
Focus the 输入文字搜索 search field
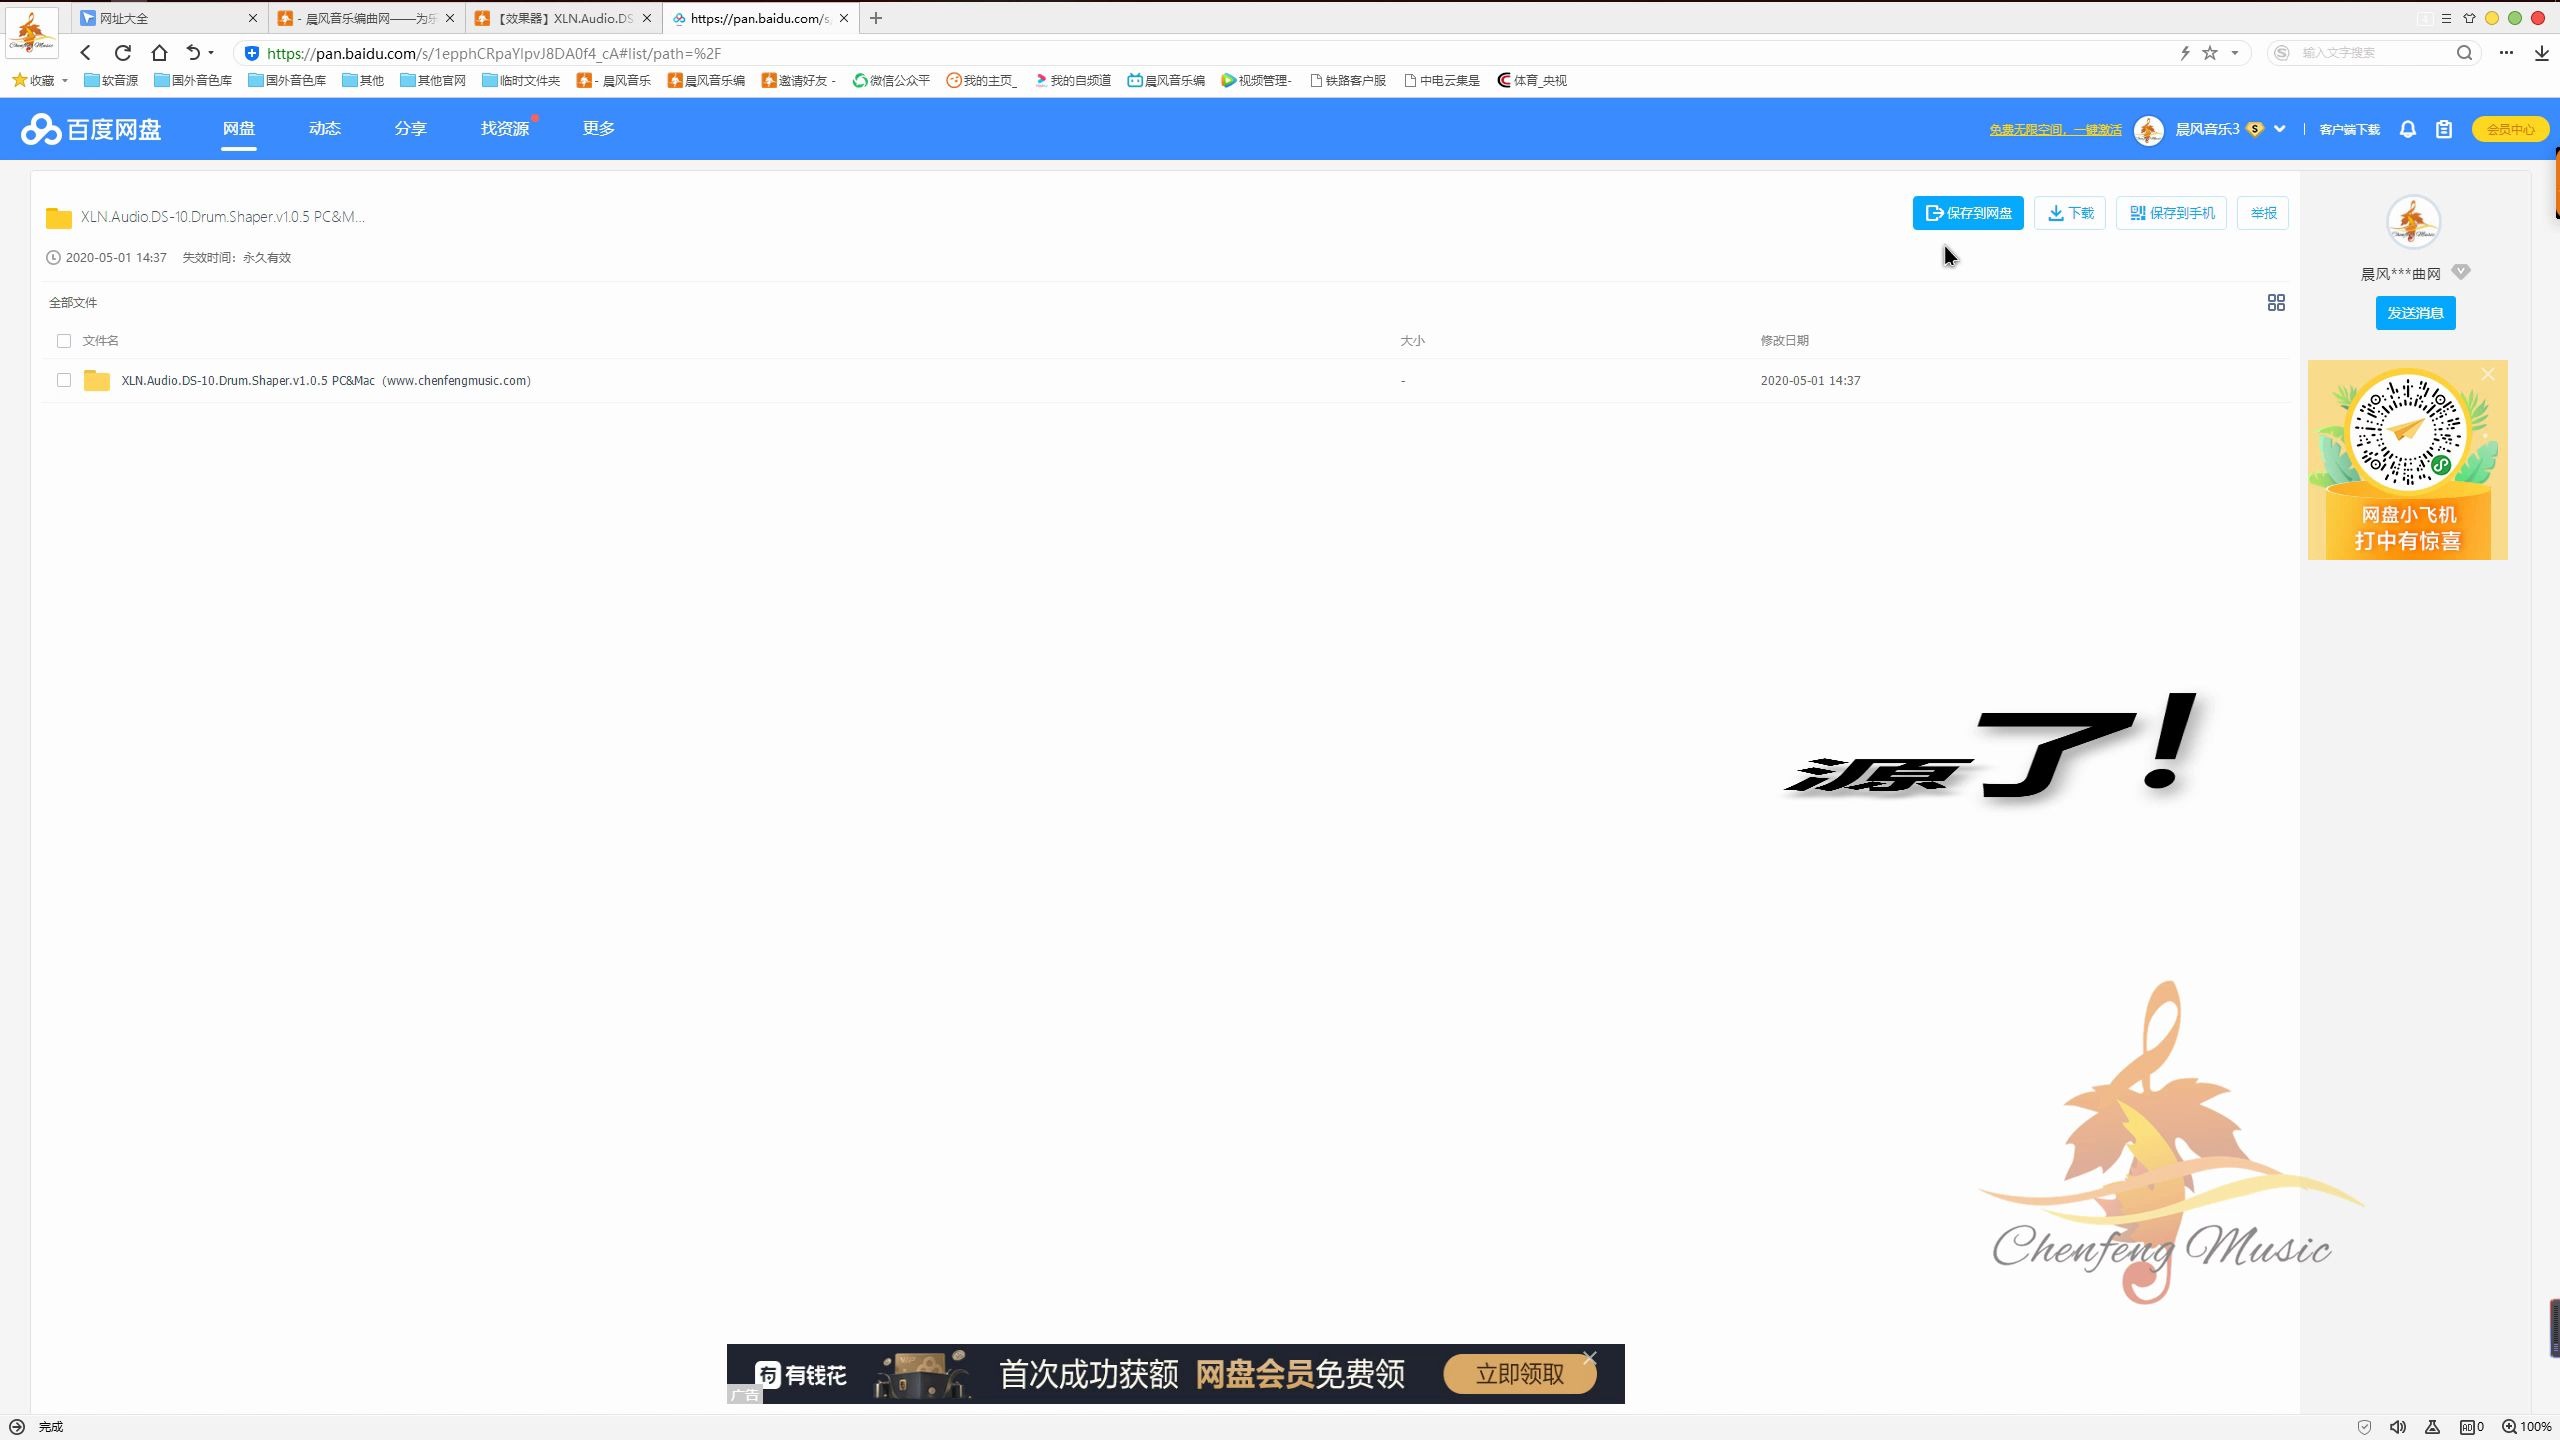coord(2375,53)
